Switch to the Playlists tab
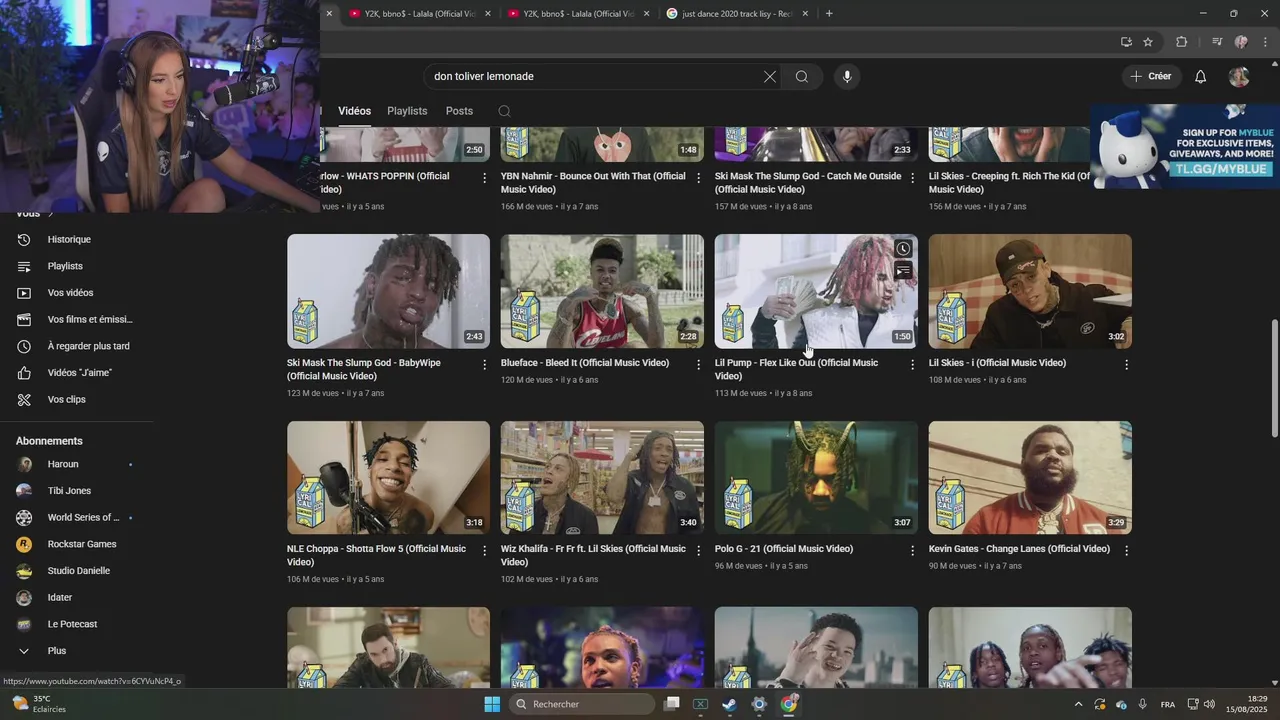This screenshot has height=720, width=1280. coord(407,111)
